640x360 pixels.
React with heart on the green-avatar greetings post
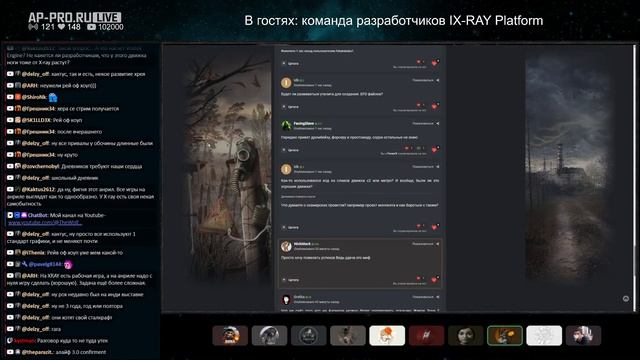click(435, 149)
